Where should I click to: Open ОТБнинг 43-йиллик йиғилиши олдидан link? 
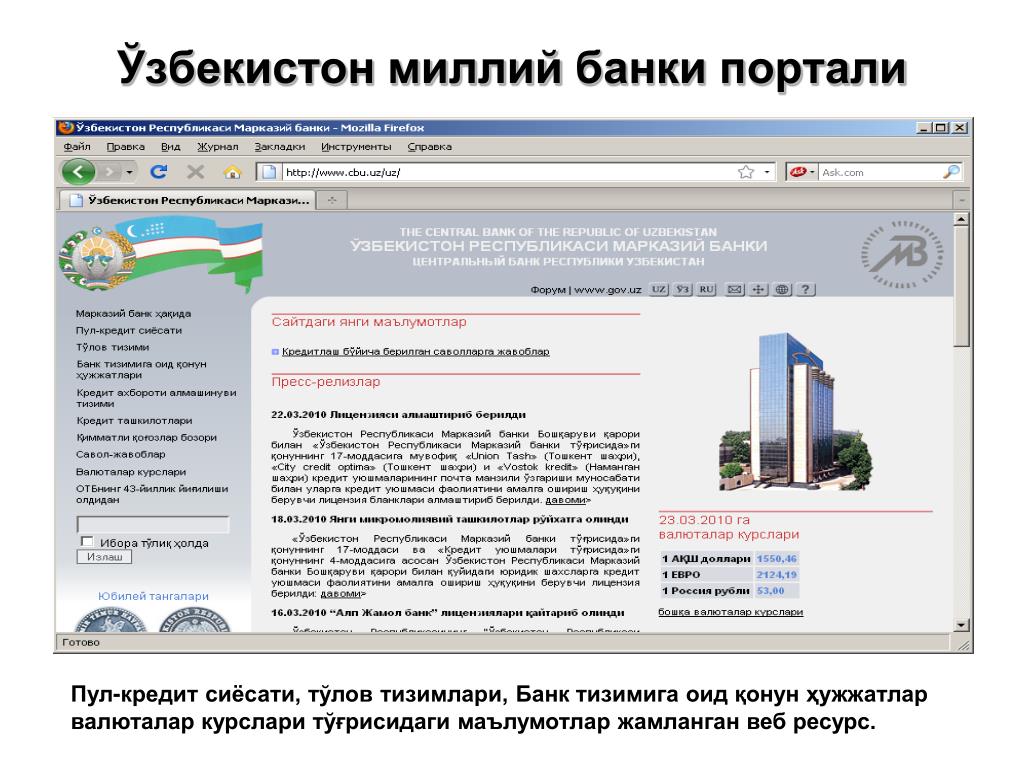[x=152, y=494]
